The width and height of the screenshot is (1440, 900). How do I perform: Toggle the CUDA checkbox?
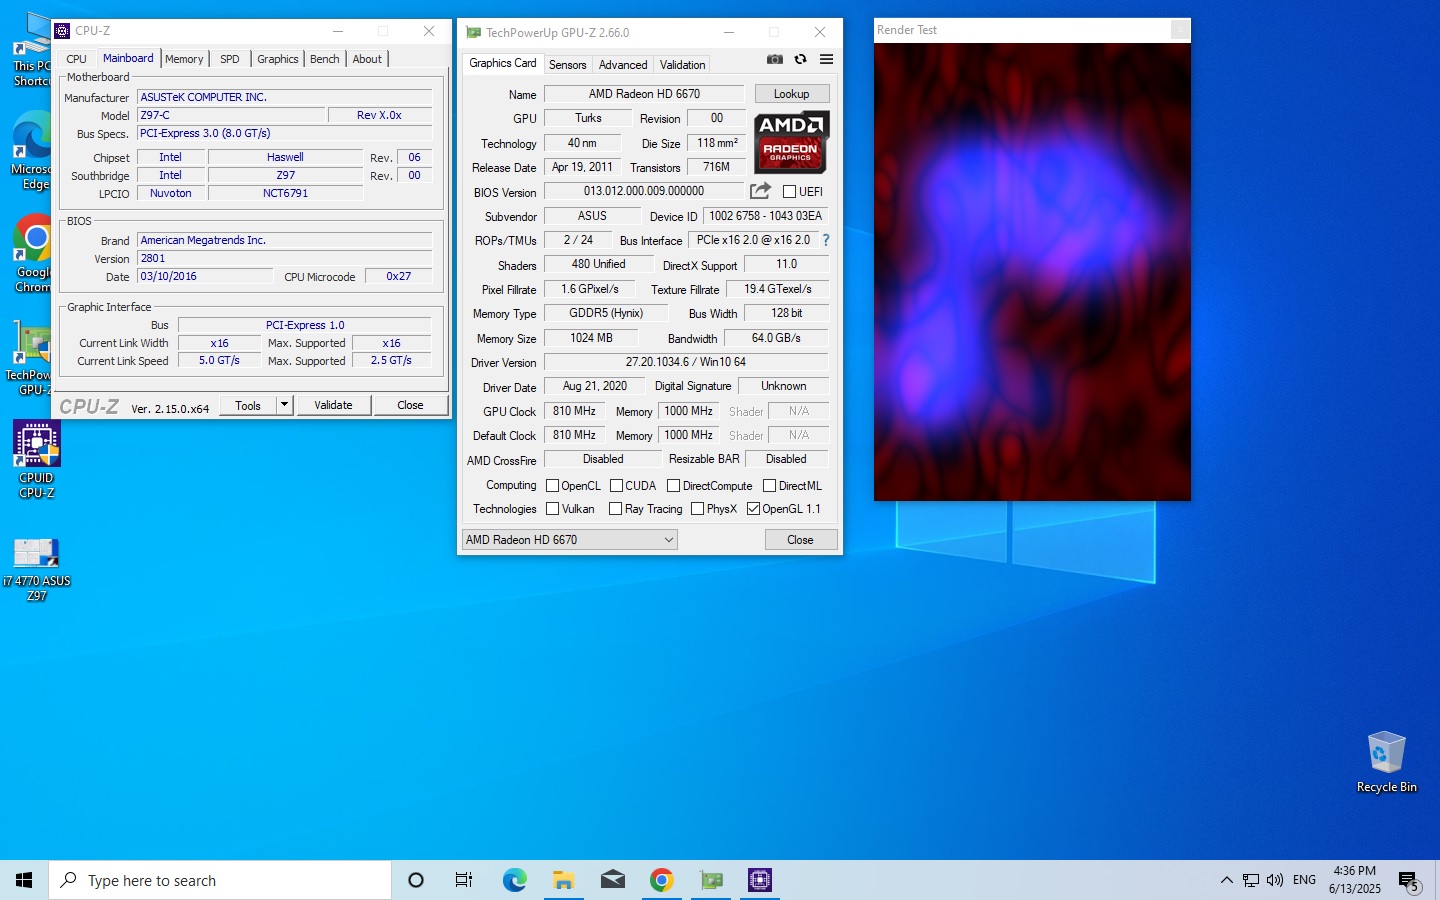click(x=616, y=486)
